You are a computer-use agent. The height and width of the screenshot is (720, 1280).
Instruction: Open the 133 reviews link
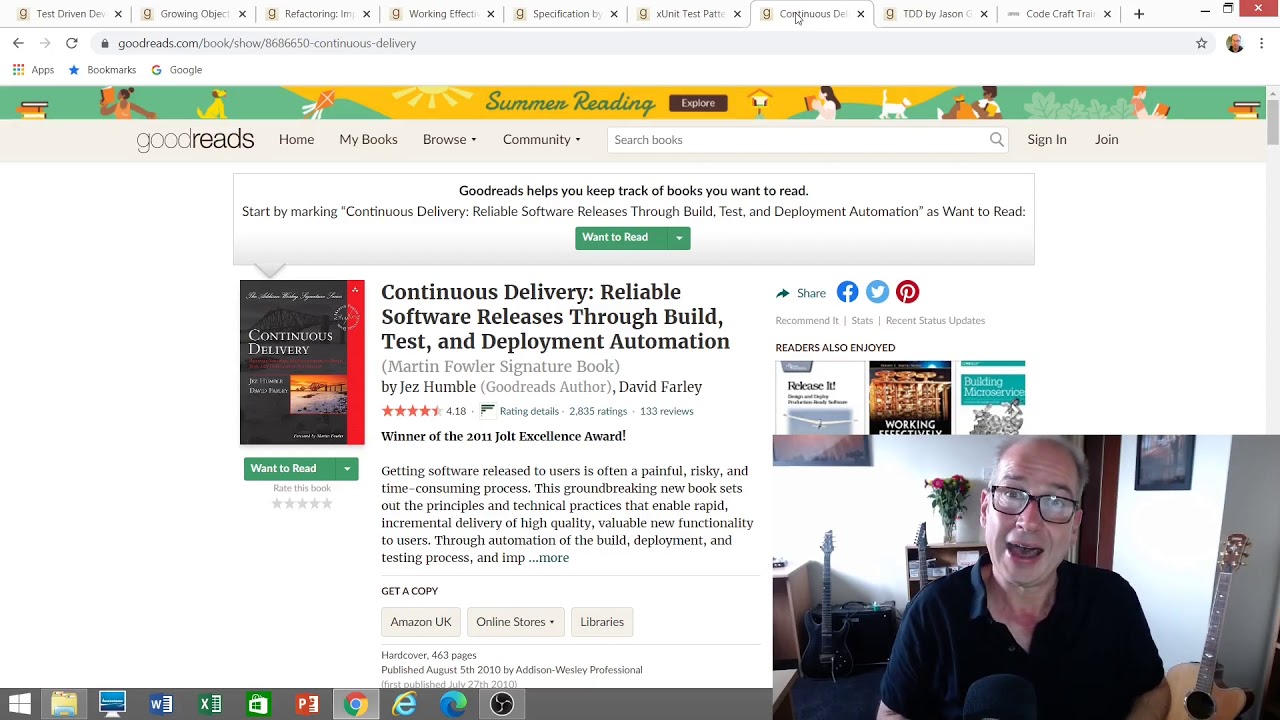click(666, 411)
